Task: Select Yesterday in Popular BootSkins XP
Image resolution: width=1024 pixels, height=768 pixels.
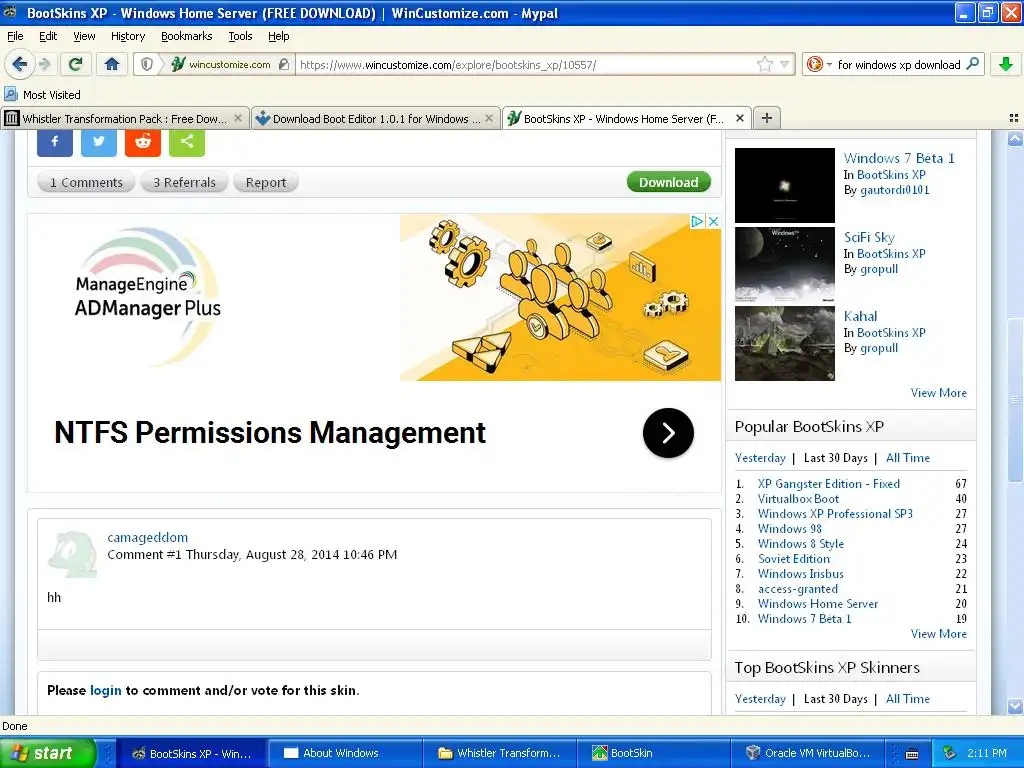Action: point(760,458)
